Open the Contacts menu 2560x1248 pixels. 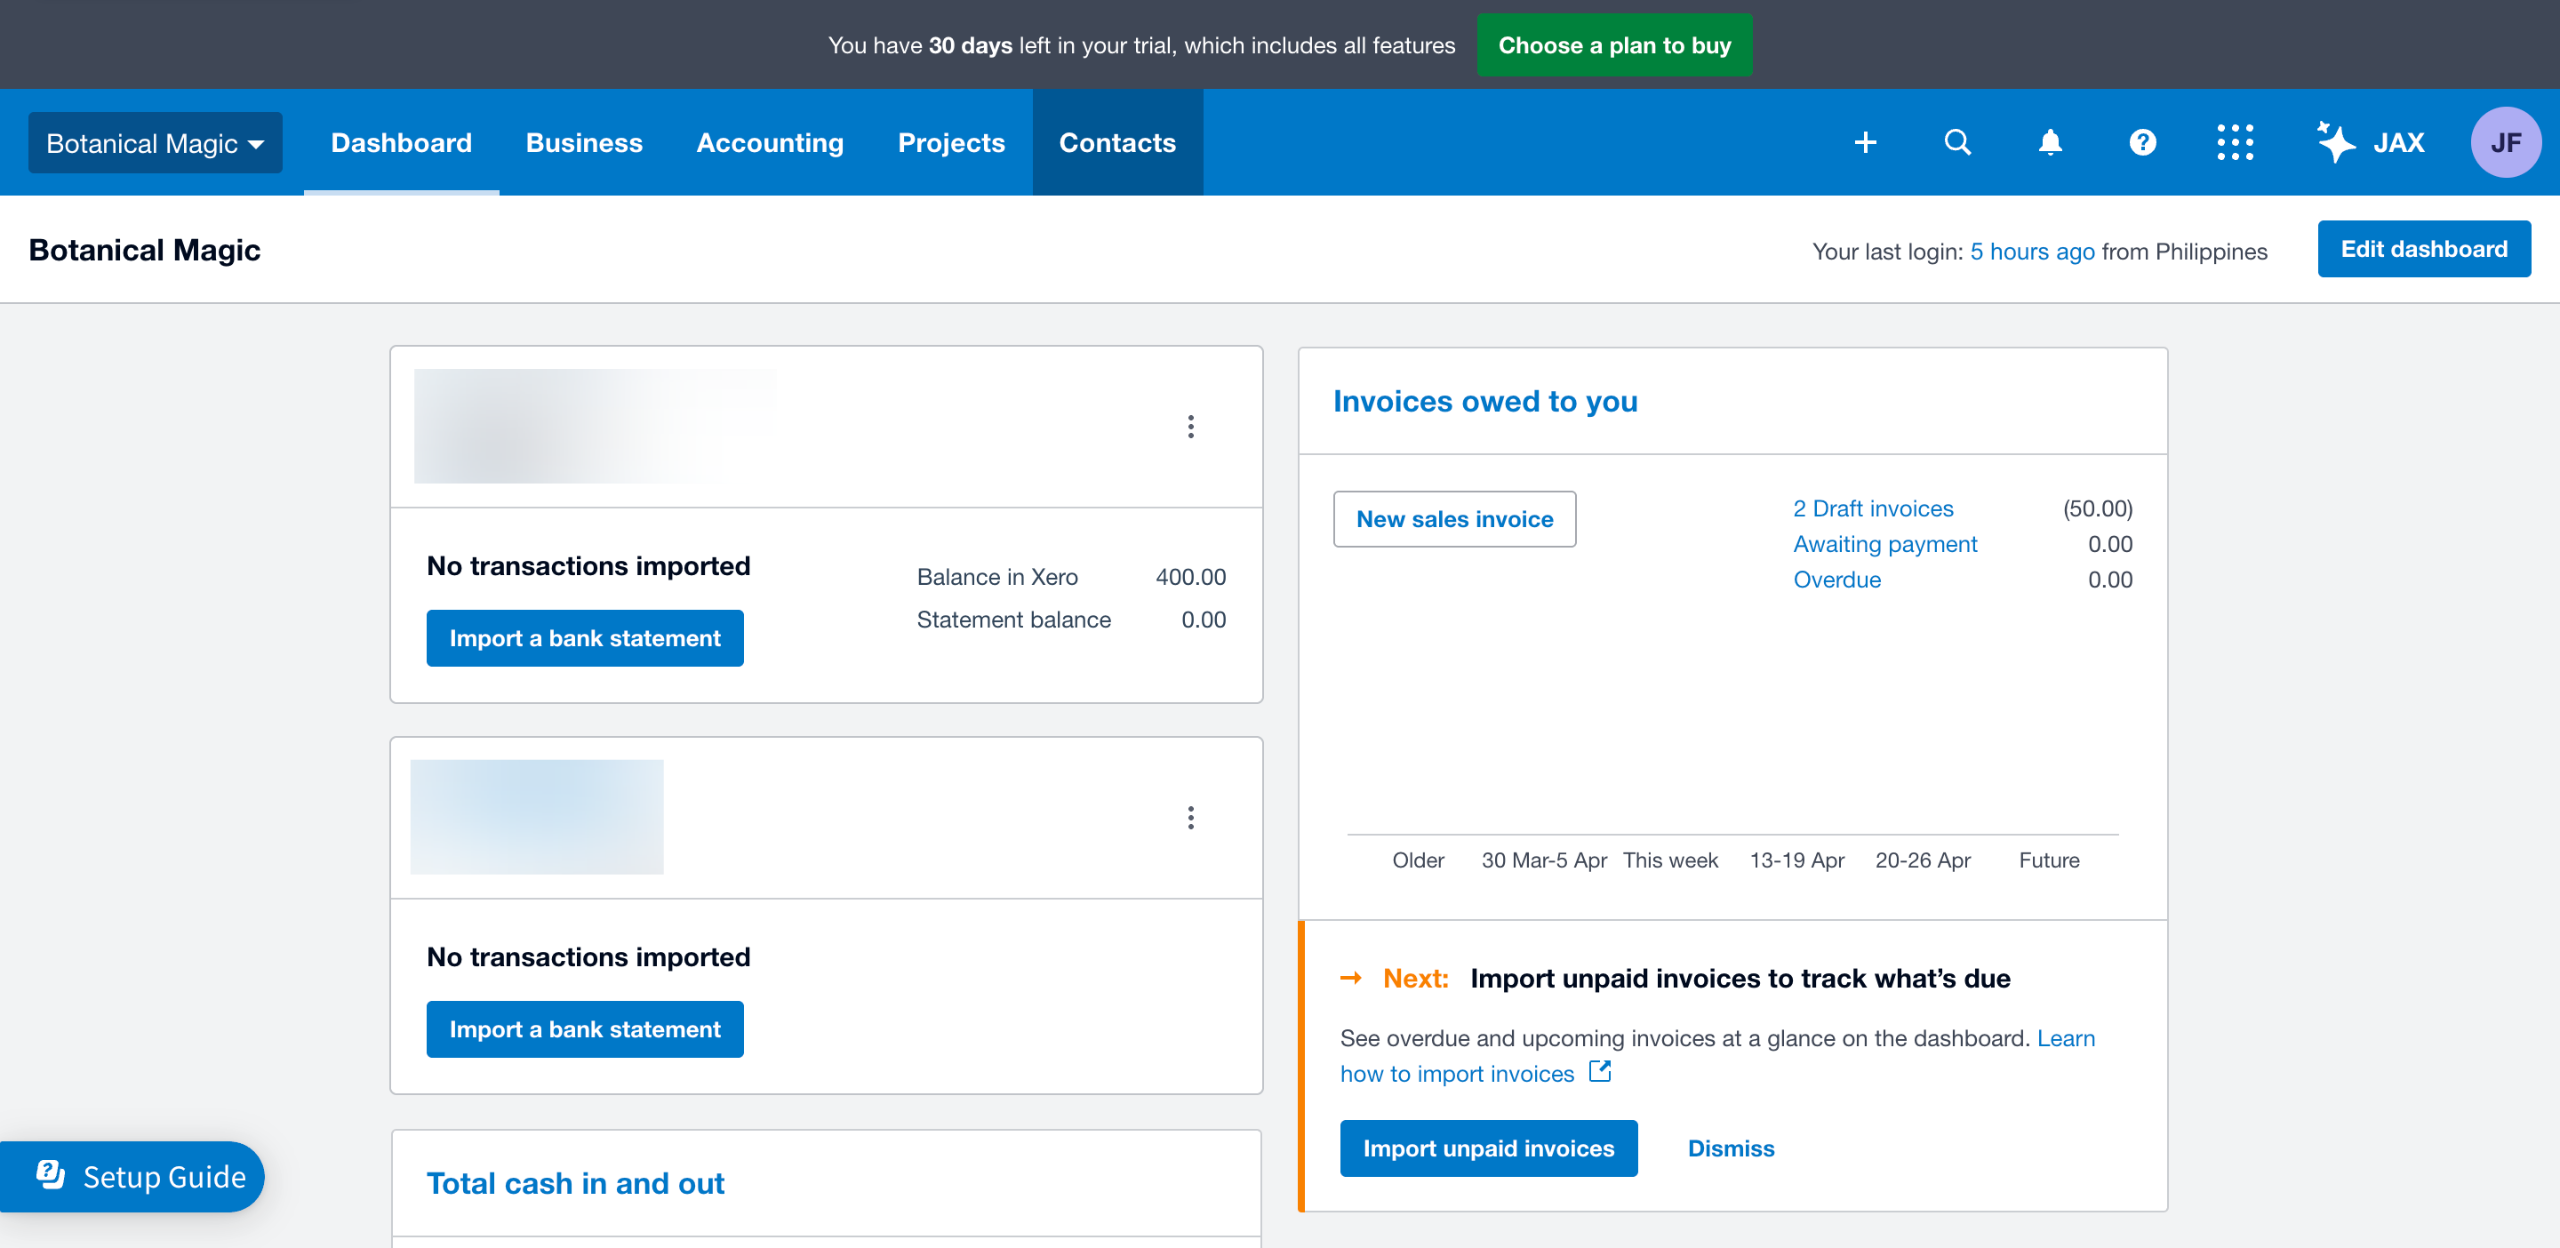coord(1117,143)
